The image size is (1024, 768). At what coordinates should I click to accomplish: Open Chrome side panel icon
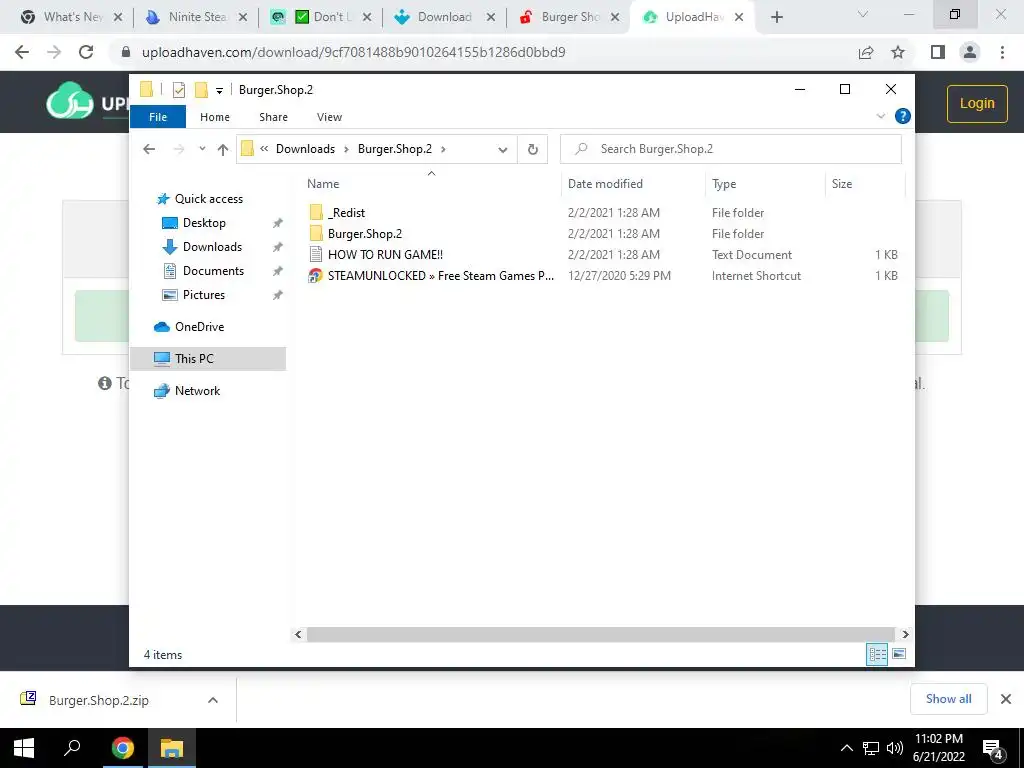[x=938, y=52]
